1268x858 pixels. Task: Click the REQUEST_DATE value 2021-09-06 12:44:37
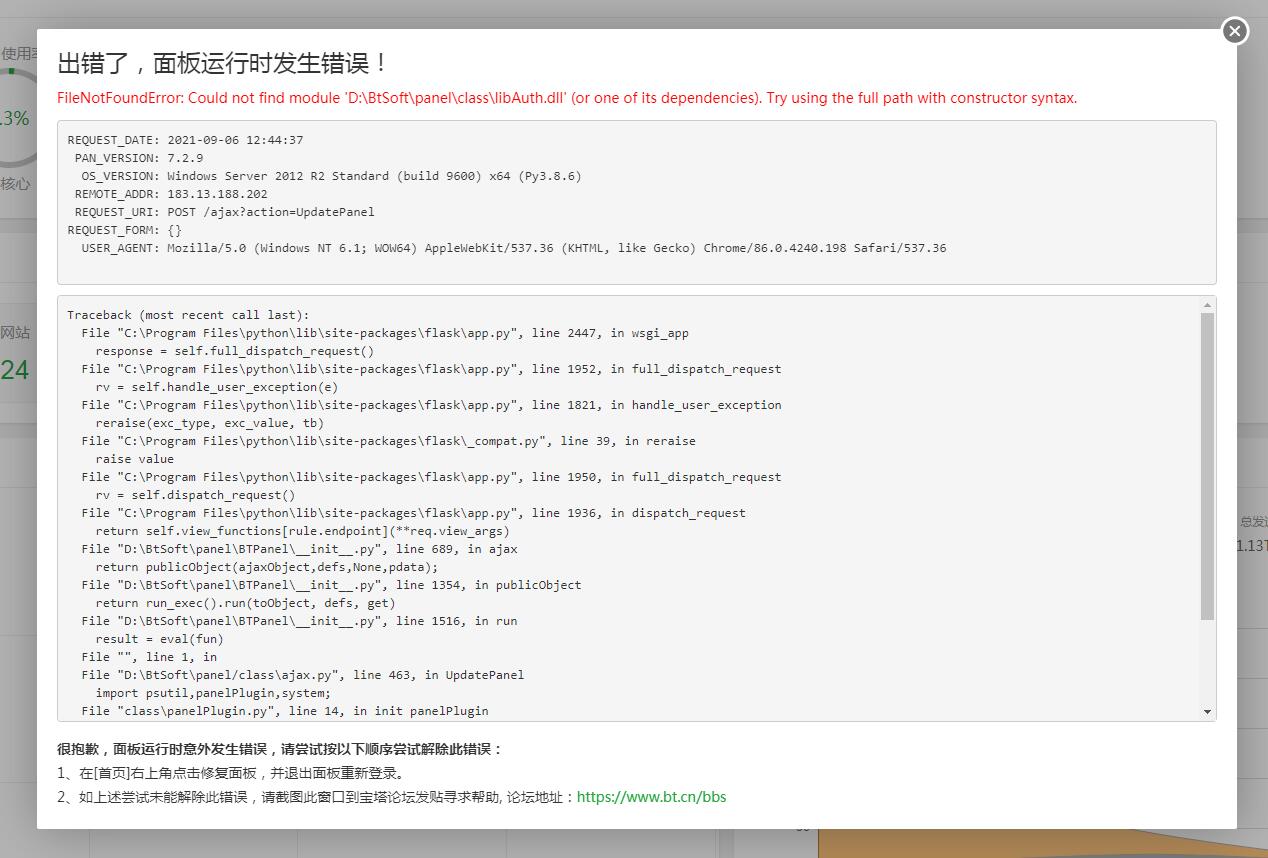tap(235, 140)
